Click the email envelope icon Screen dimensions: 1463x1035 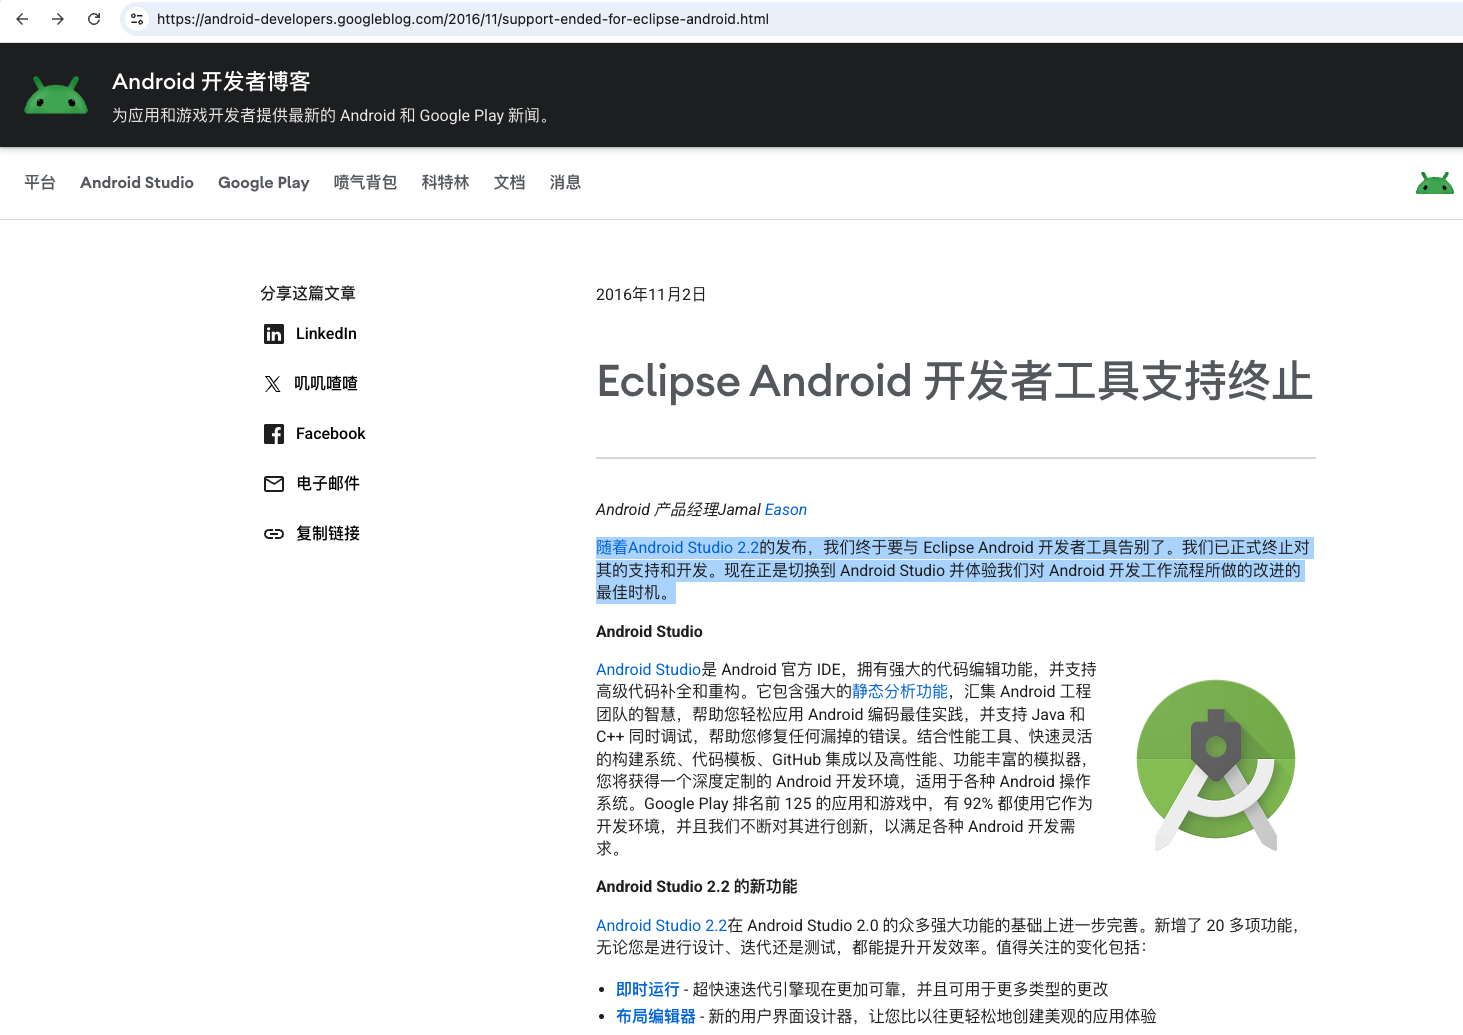click(274, 484)
